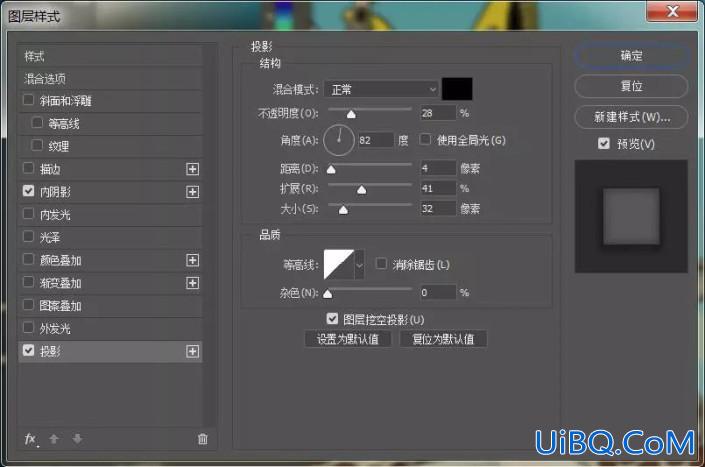Enable 颜色叠加 checkbox
Viewport: 705px width, 467px height.
pos(28,259)
